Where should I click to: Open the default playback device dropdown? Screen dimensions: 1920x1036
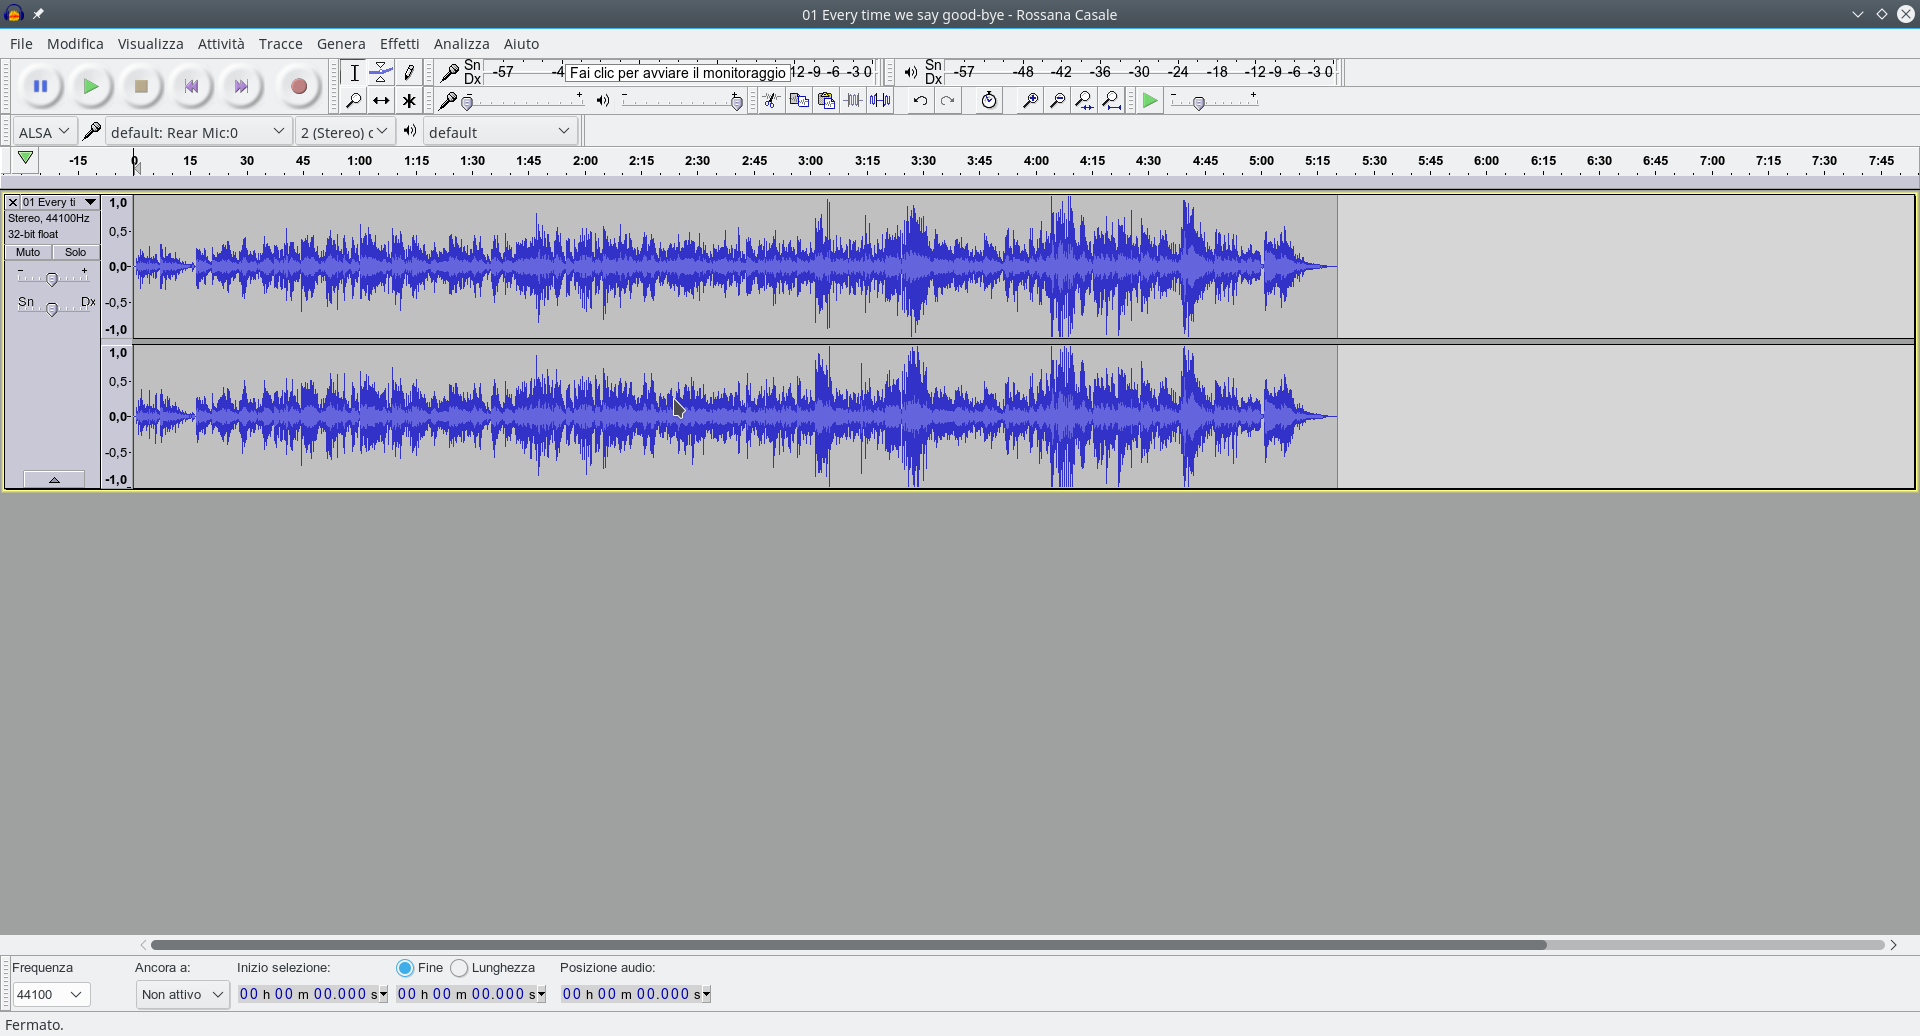(500, 132)
